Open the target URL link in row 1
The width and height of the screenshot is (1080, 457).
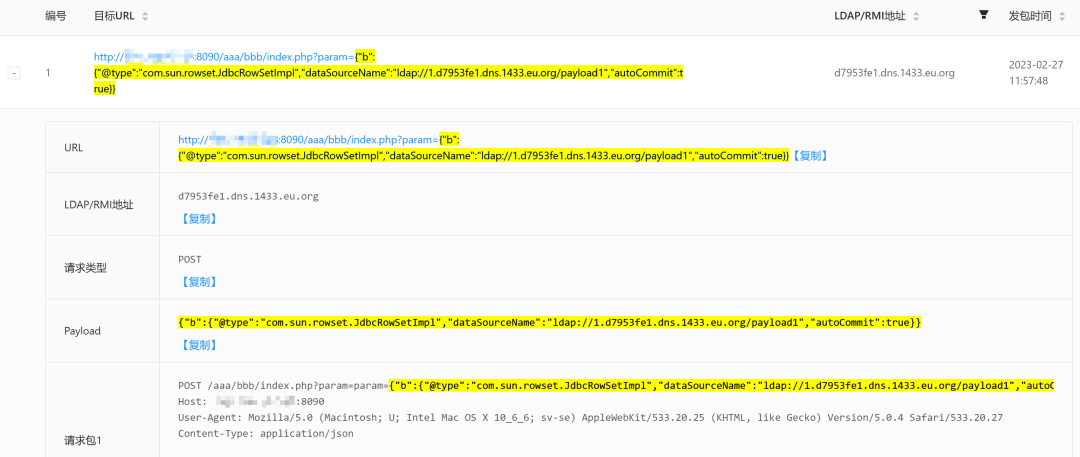389,73
